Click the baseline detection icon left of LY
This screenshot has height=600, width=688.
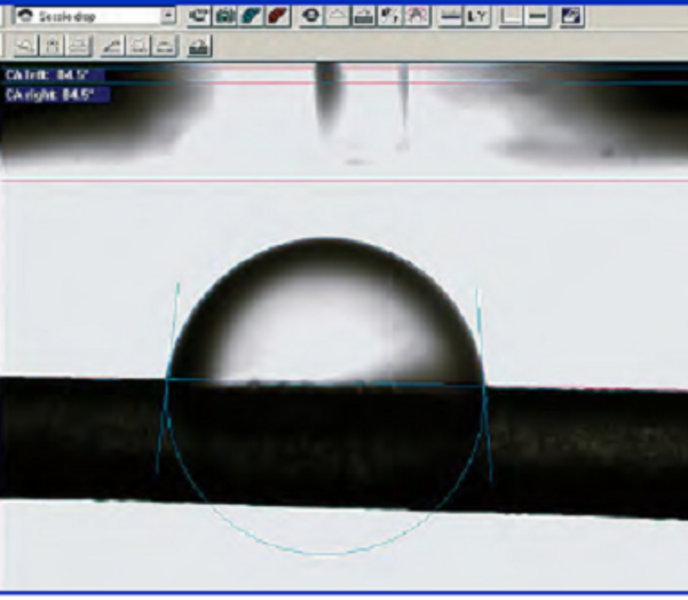[x=451, y=17]
